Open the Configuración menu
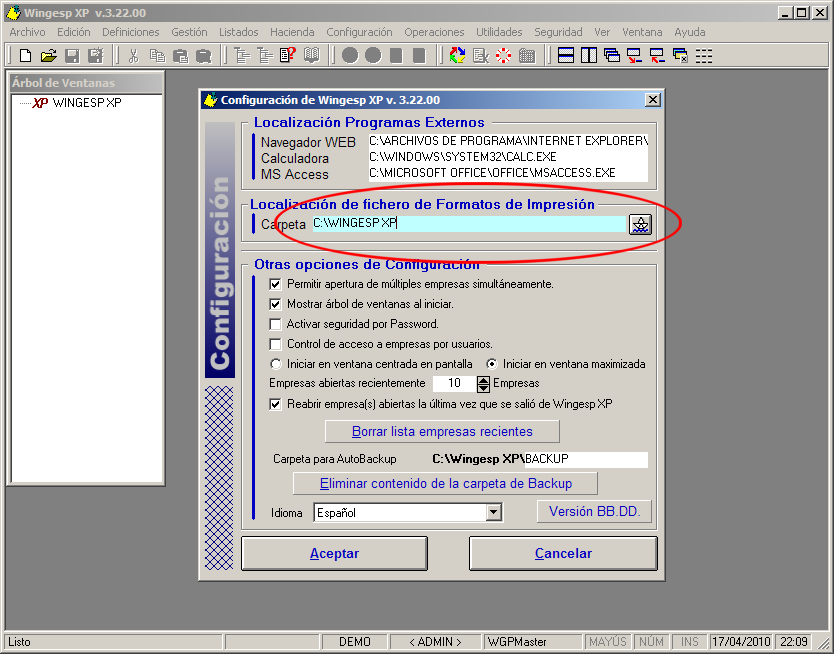The image size is (834, 654). click(x=359, y=32)
